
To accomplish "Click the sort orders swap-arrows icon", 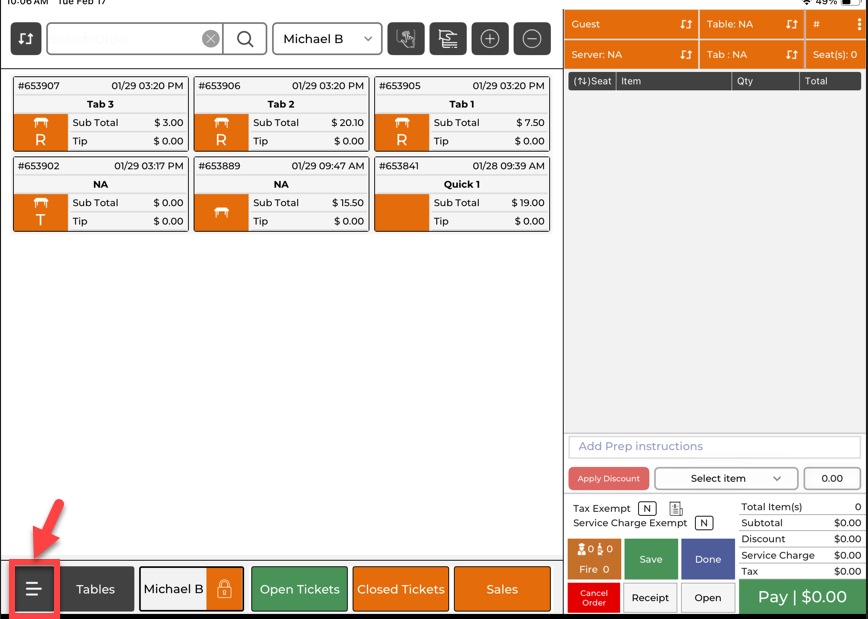I will 26,39.
